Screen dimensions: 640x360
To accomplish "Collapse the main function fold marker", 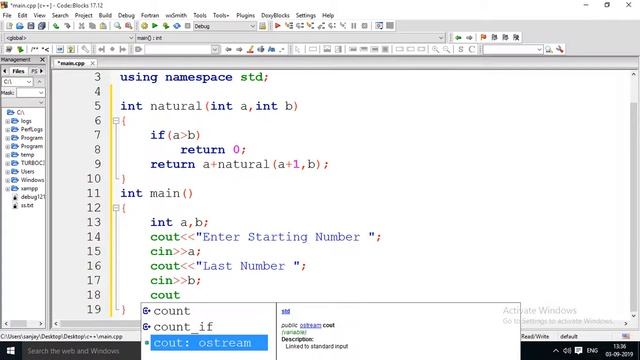I will (x=116, y=208).
